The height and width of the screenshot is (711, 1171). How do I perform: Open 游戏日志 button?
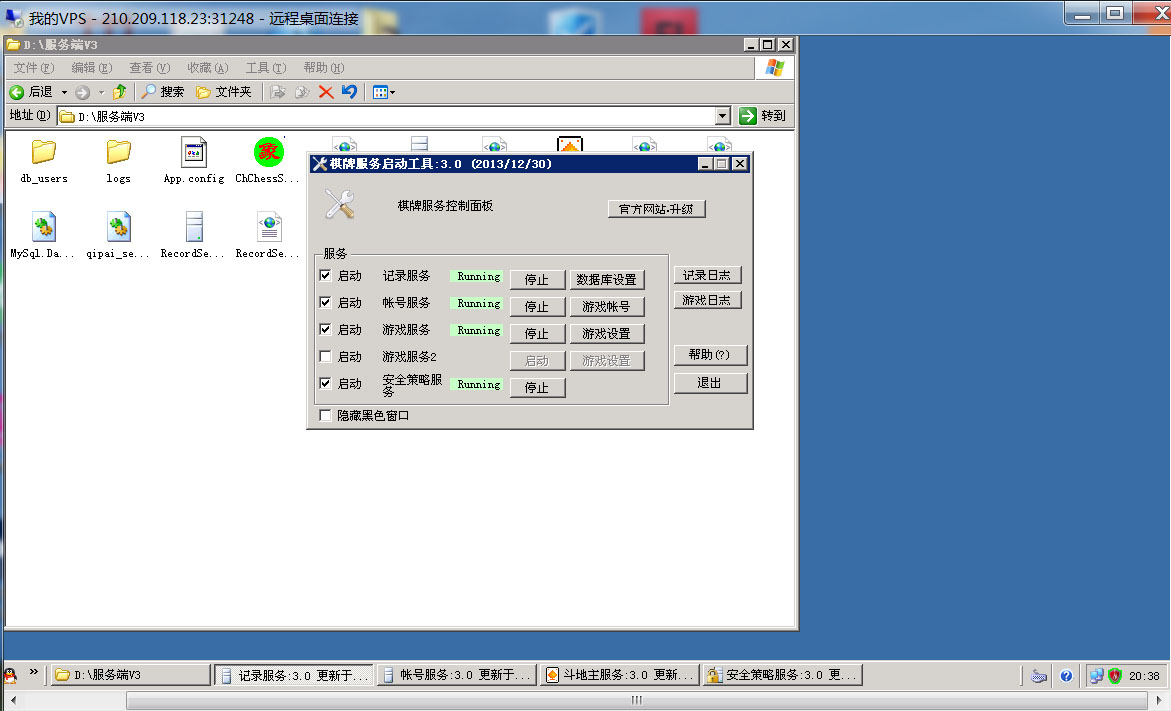pyautogui.click(x=706, y=299)
